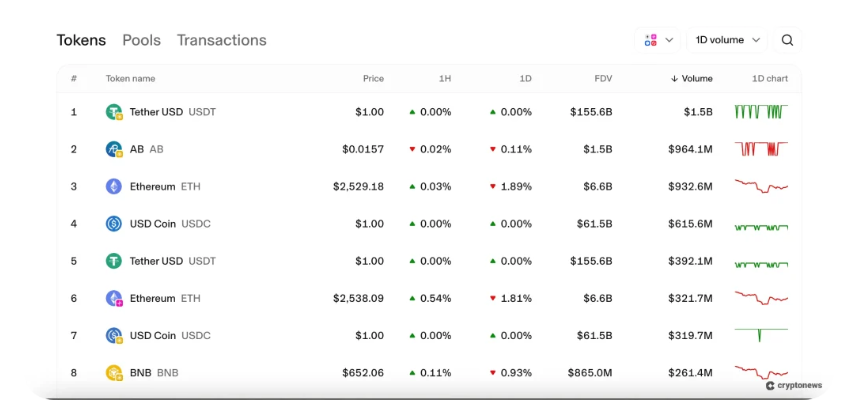Image resolution: width=862 pixels, height=413 pixels.
Task: Click the 1D chart sparkline for Tether row 1
Action: click(761, 112)
